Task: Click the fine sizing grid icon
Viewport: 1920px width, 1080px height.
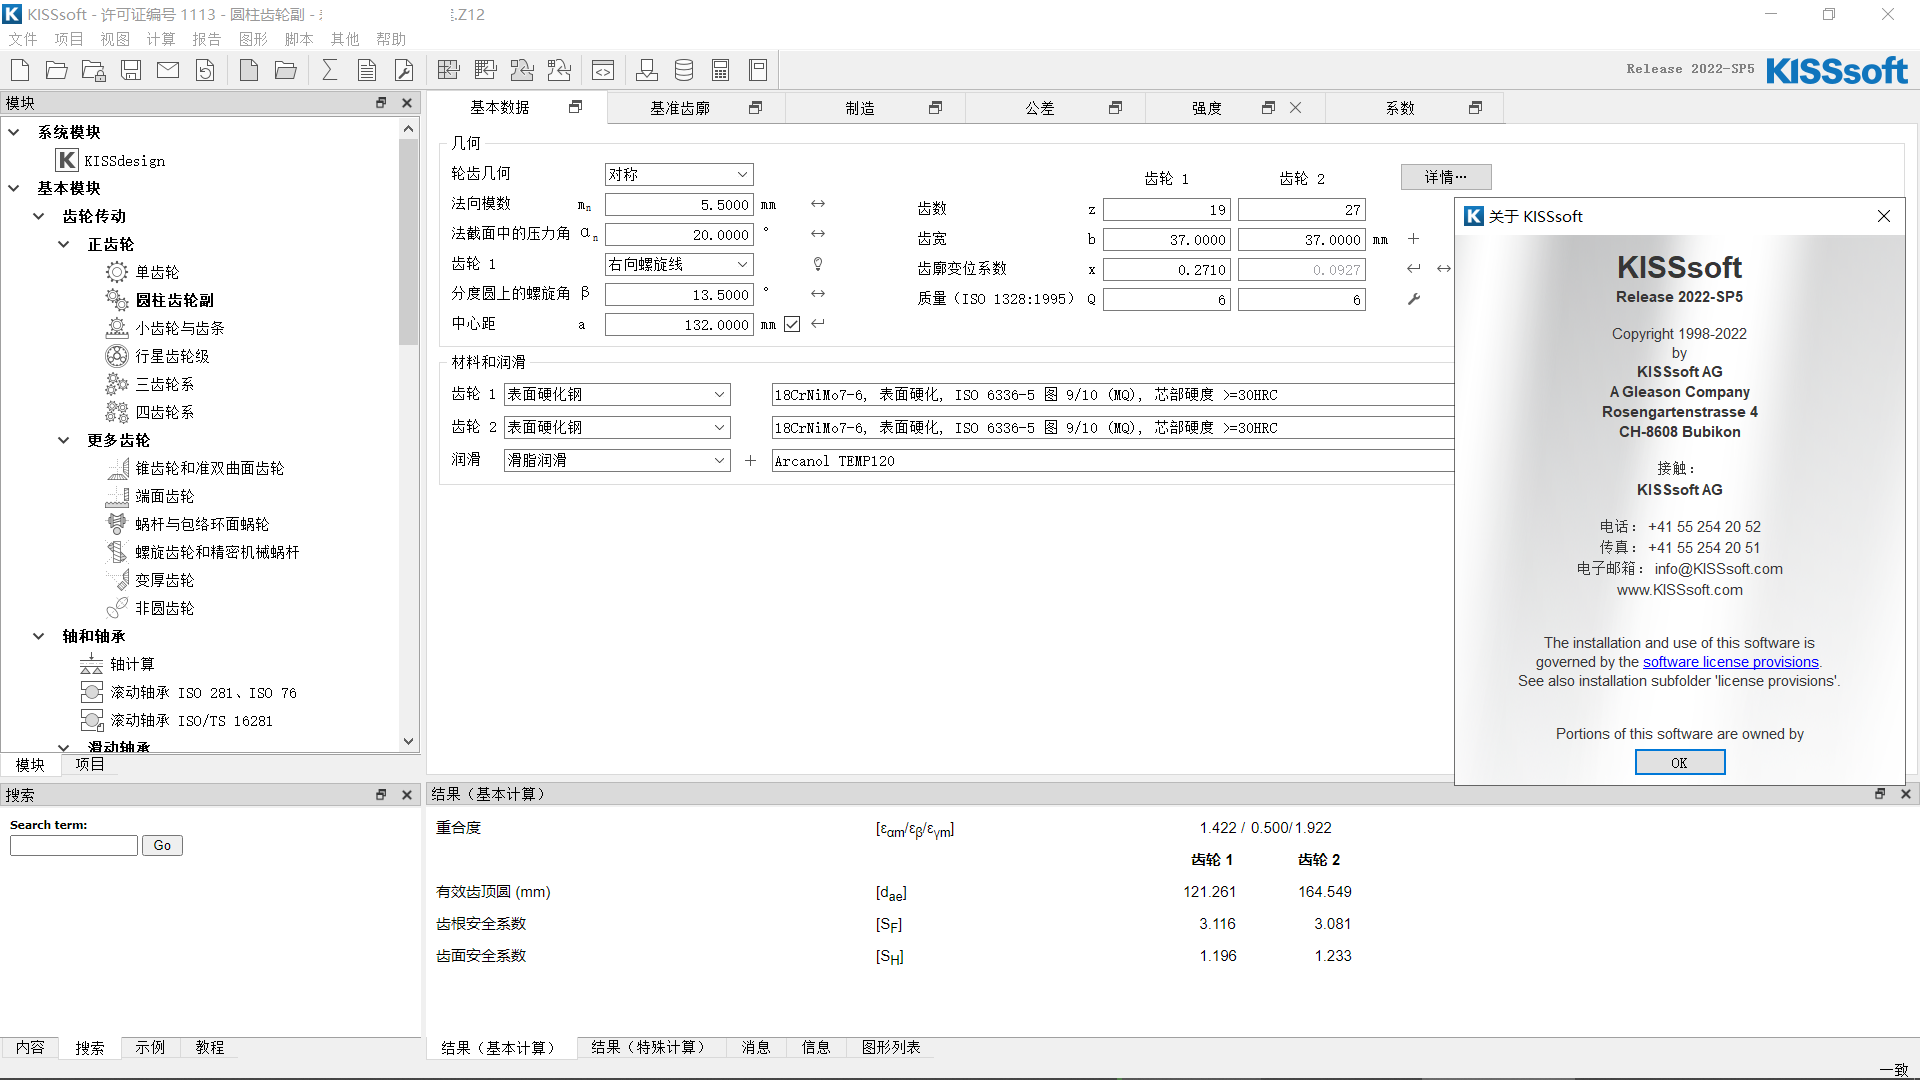Action: [486, 70]
